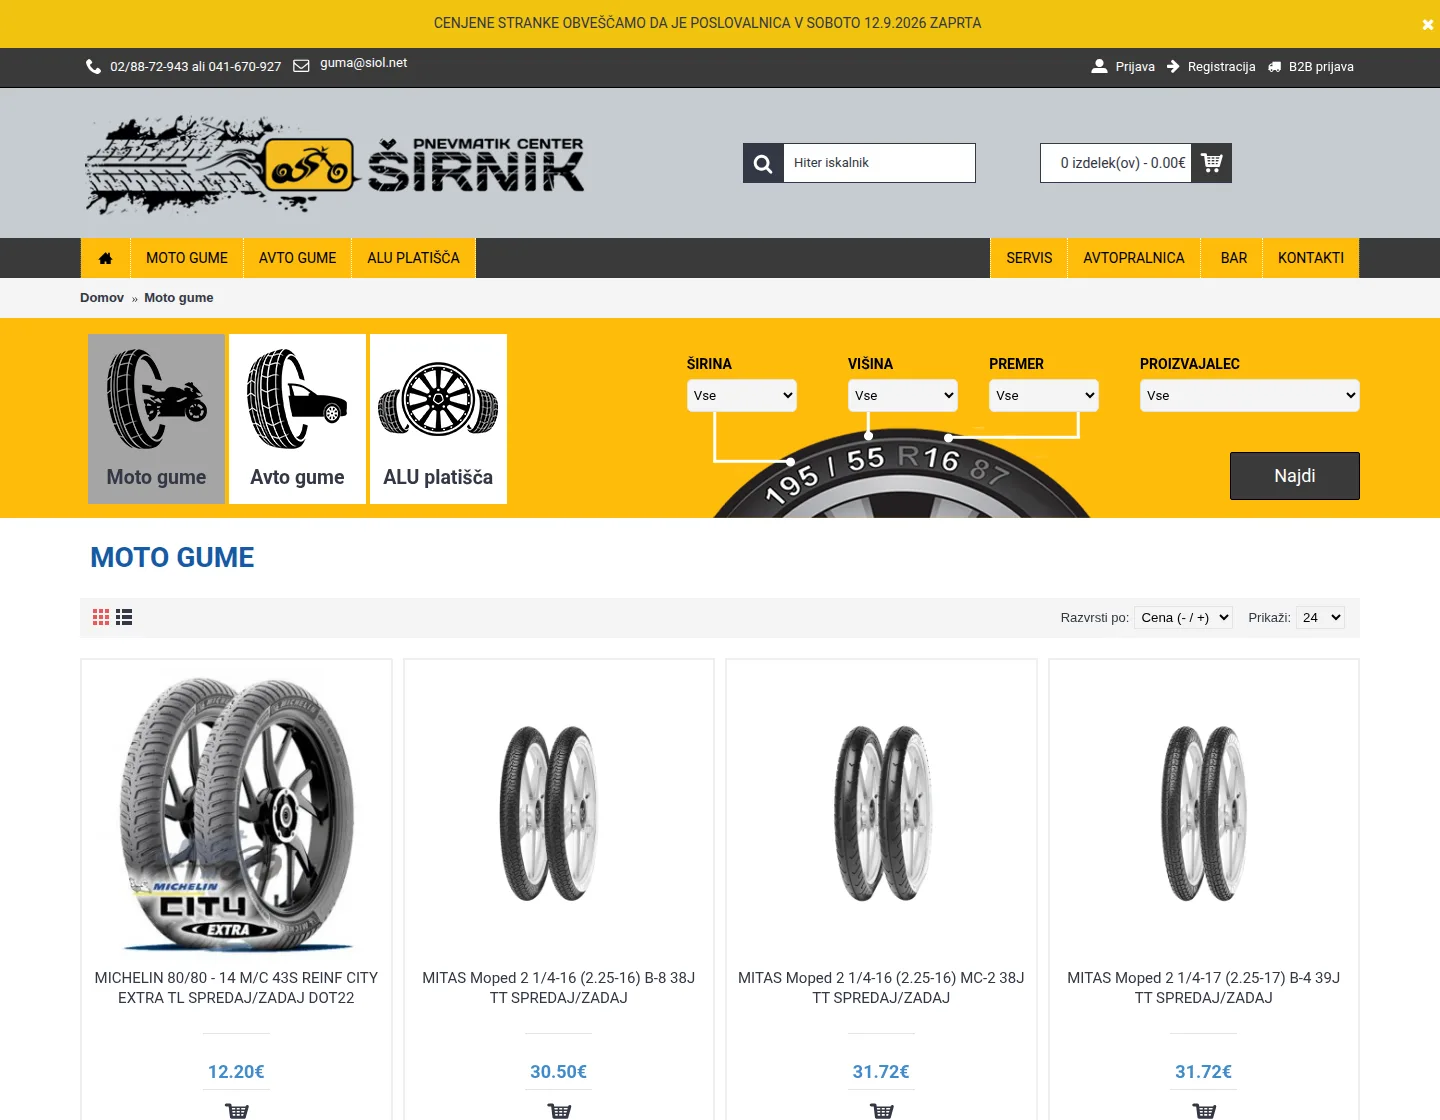Add MITAS Moped MC-2 38J to cart
Image resolution: width=1440 pixels, height=1120 pixels.
click(882, 1110)
